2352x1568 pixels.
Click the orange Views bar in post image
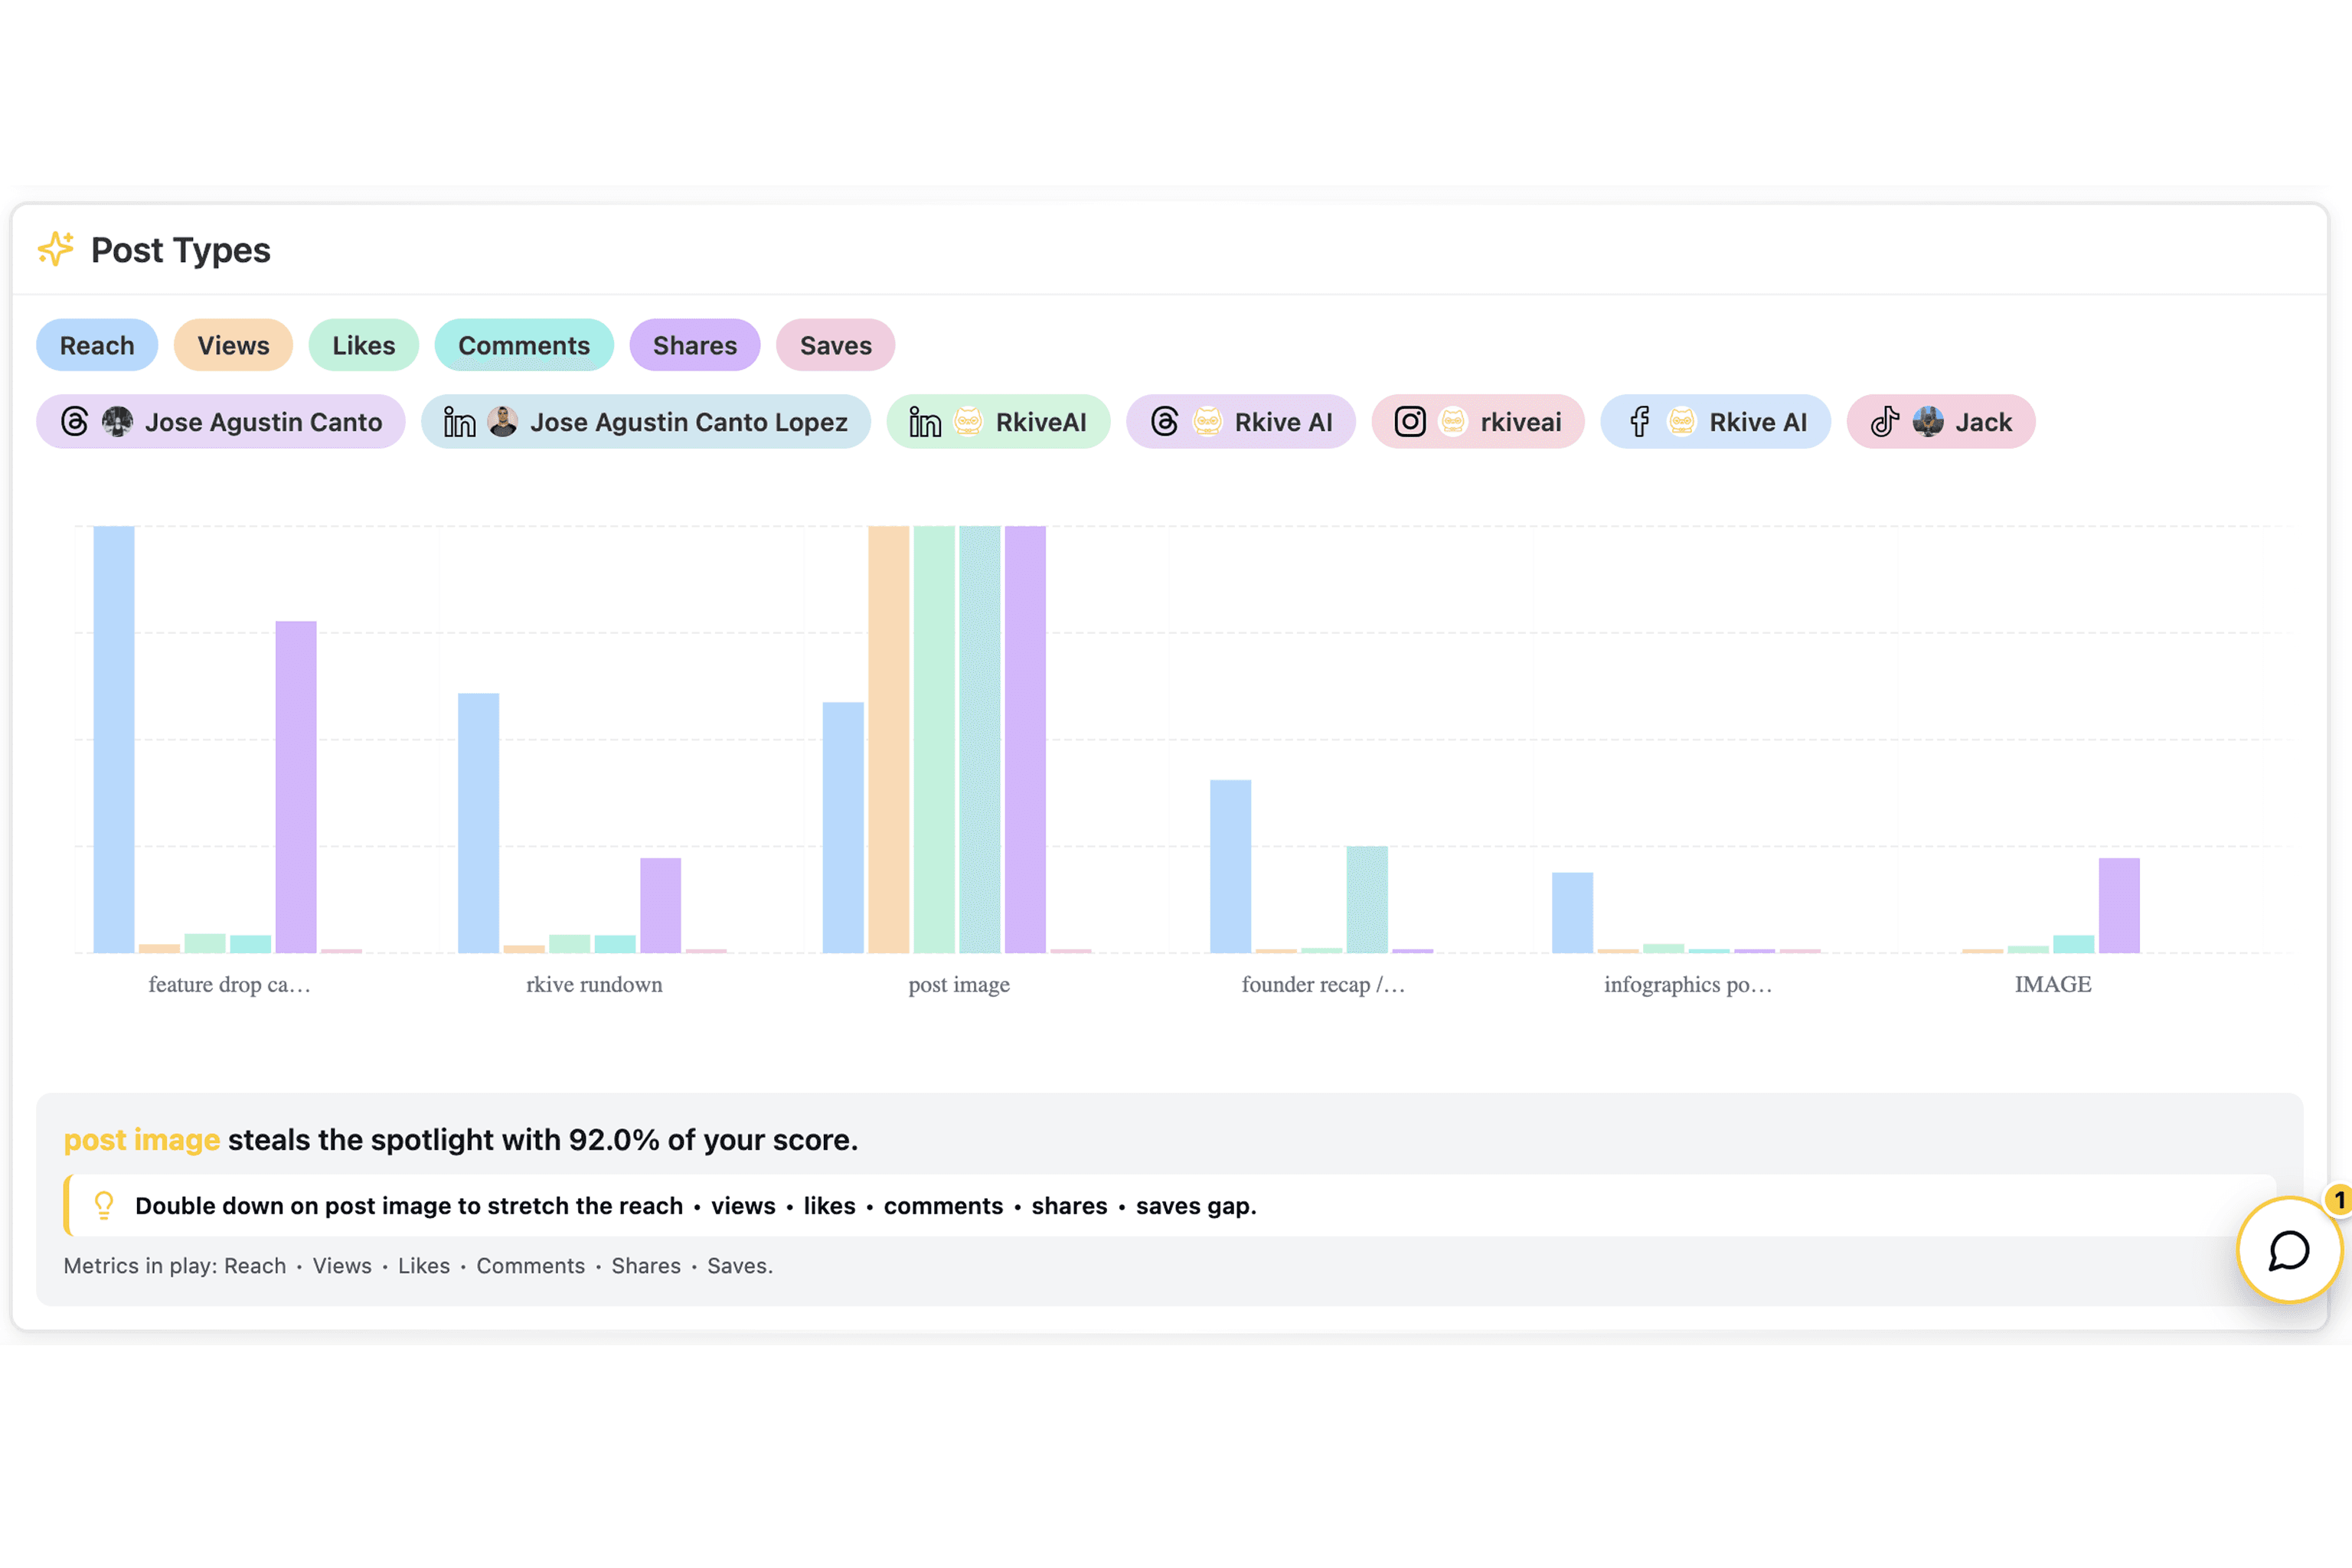[888, 740]
